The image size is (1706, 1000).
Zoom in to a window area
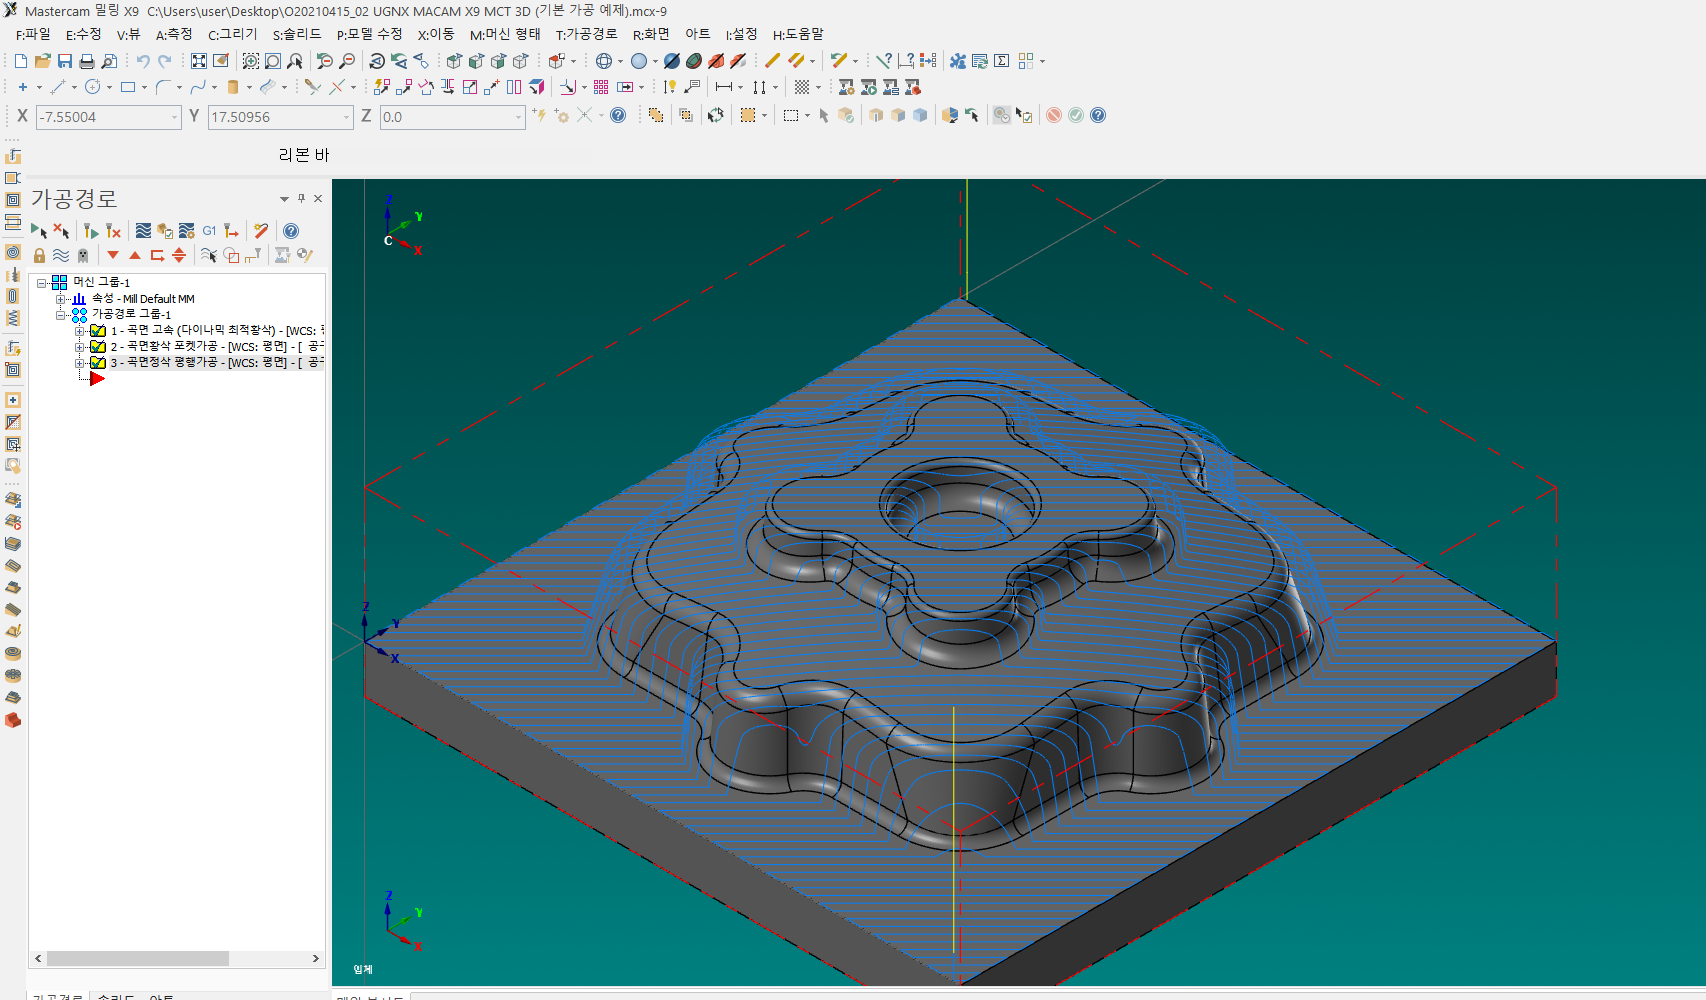251,61
